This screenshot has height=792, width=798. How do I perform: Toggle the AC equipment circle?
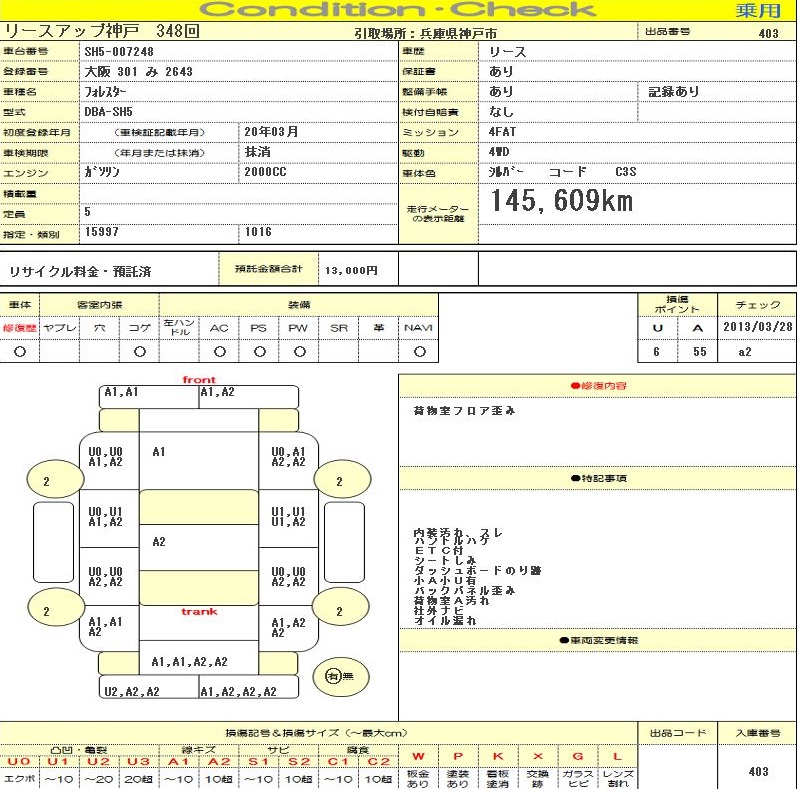pyautogui.click(x=219, y=352)
